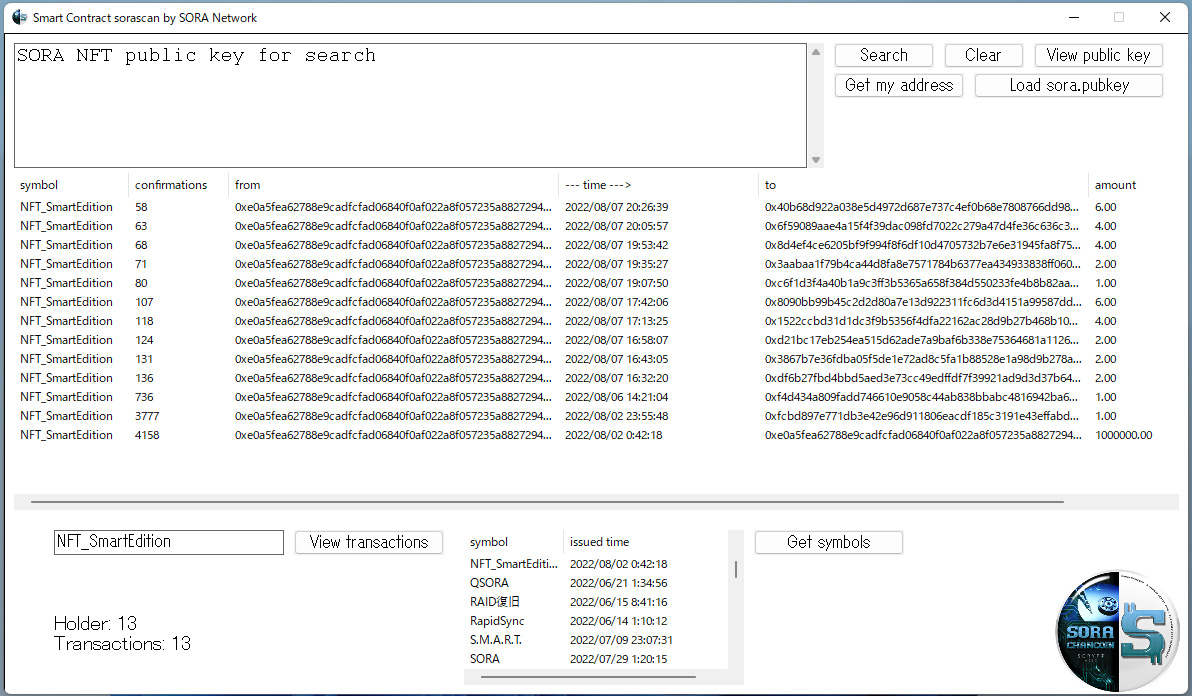Click the time 2022/08/07 20:26:39
Viewport: 1192px width, 696px height.
(x=617, y=207)
